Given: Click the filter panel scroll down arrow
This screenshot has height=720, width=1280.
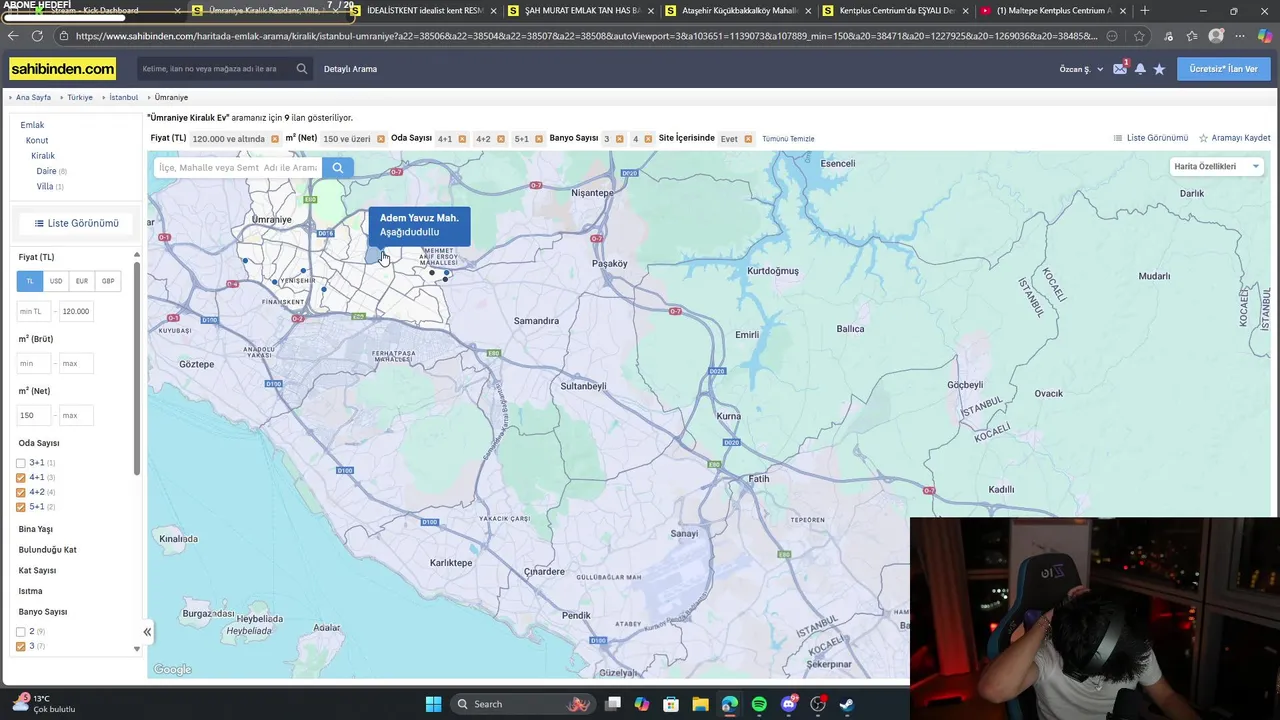Looking at the screenshot, I should click(x=137, y=649).
